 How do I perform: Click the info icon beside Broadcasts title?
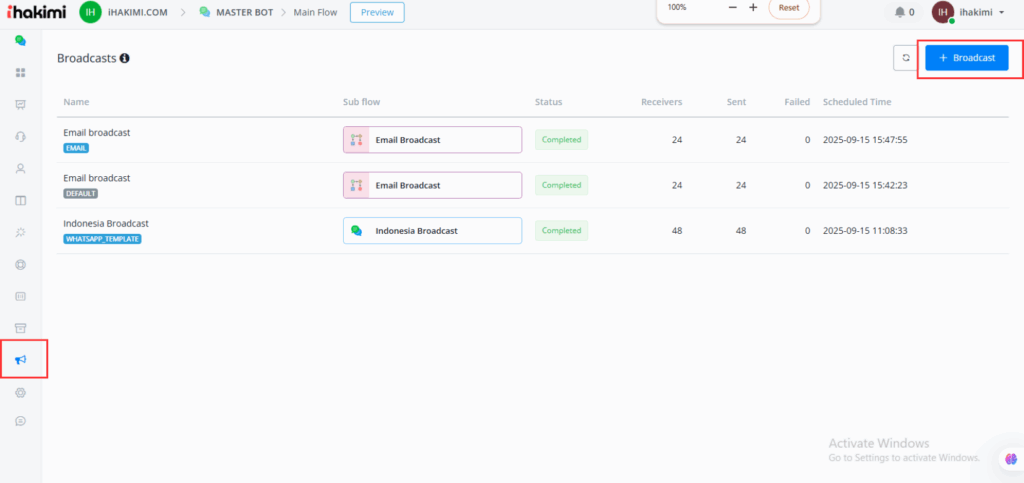(x=125, y=58)
